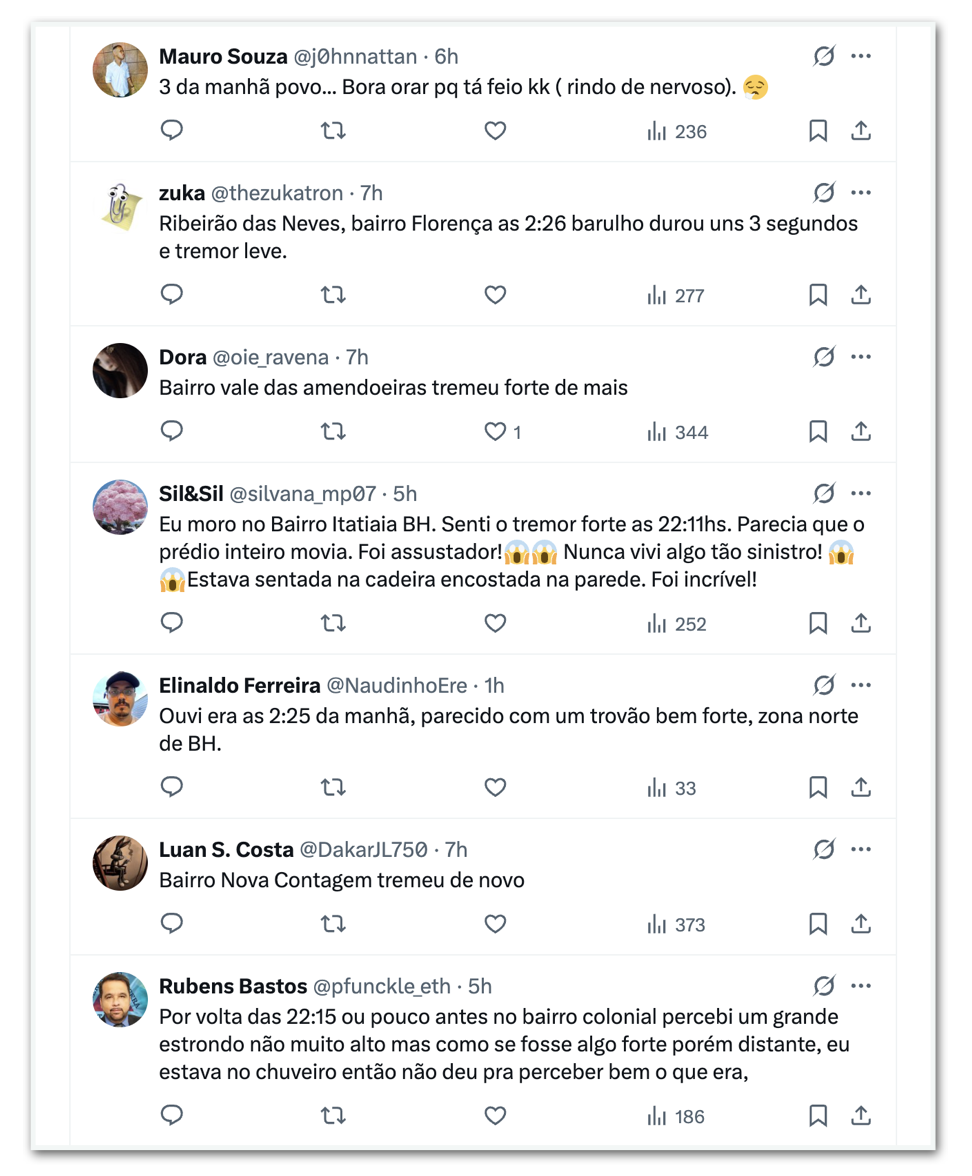Open more options on Mauro Souza's tweet
Screen dimensions: 972x1176
point(861,57)
